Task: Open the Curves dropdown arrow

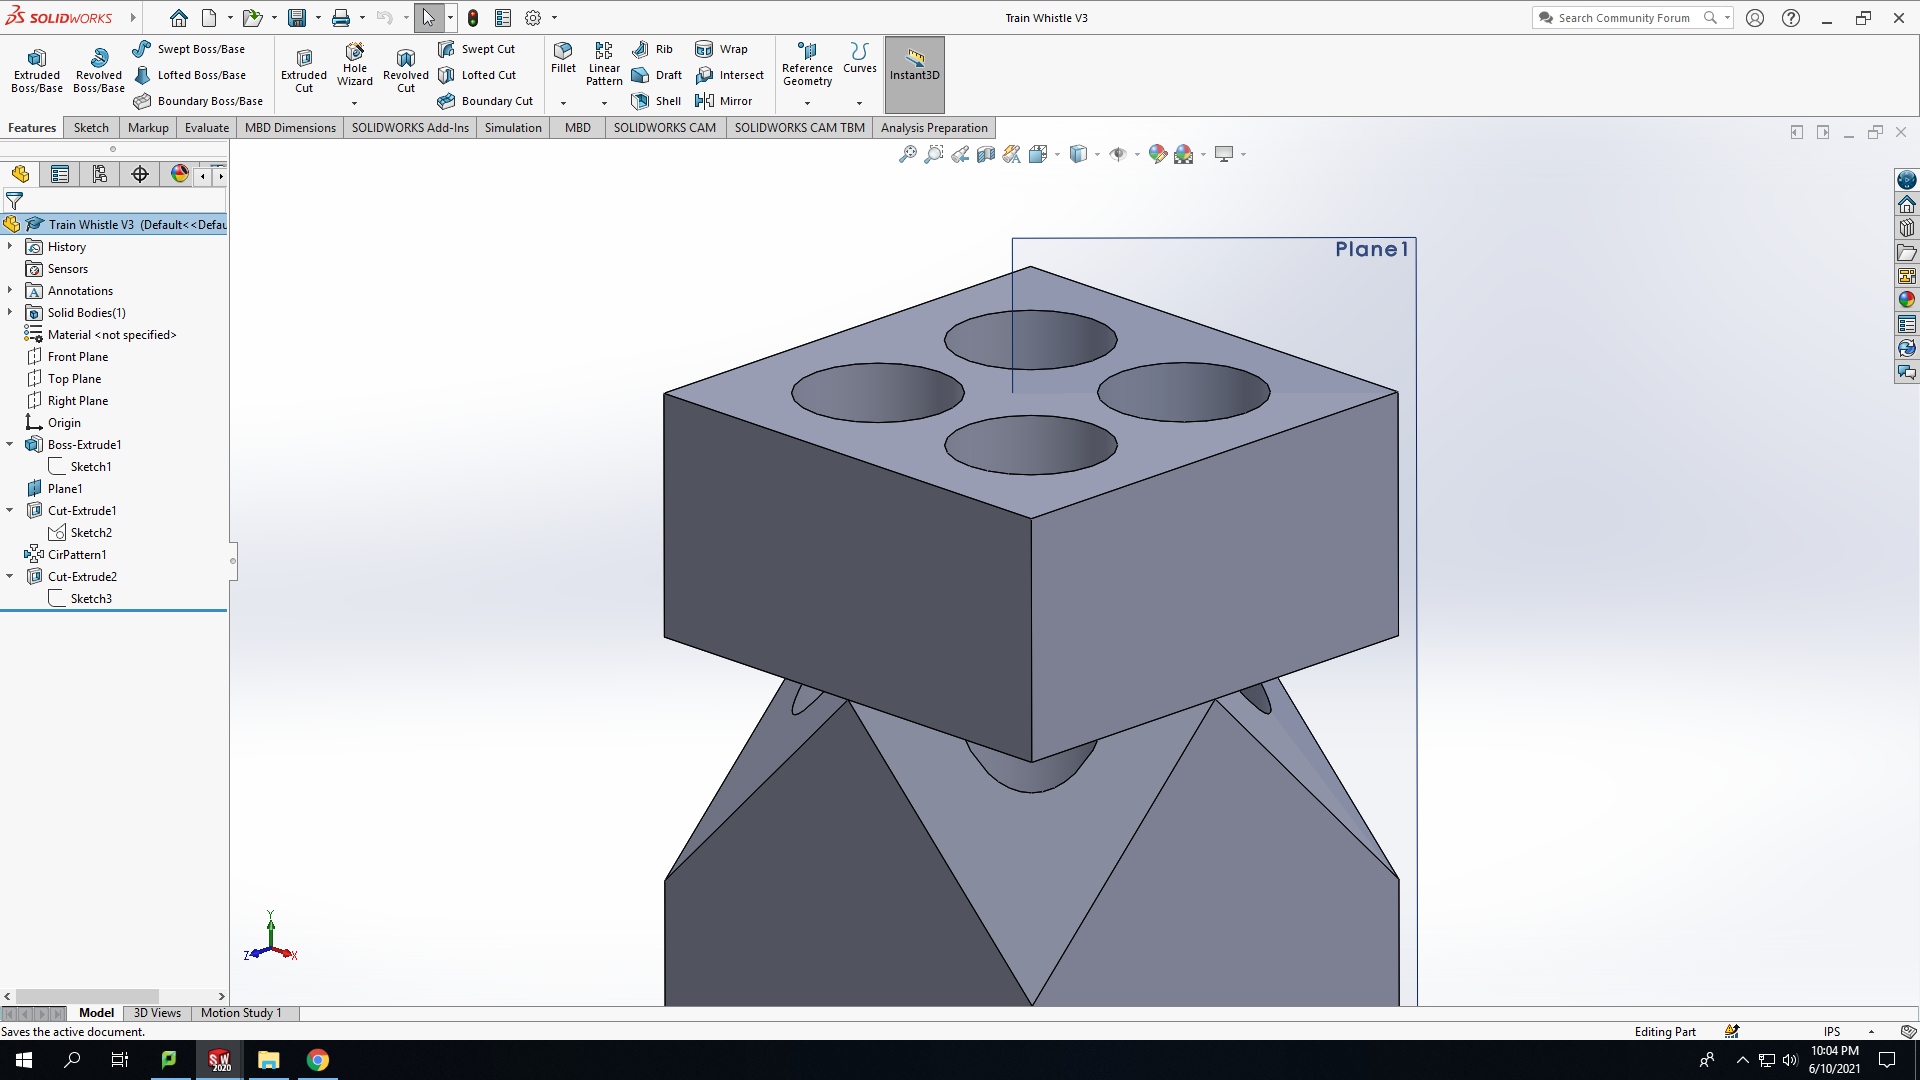Action: click(x=859, y=103)
